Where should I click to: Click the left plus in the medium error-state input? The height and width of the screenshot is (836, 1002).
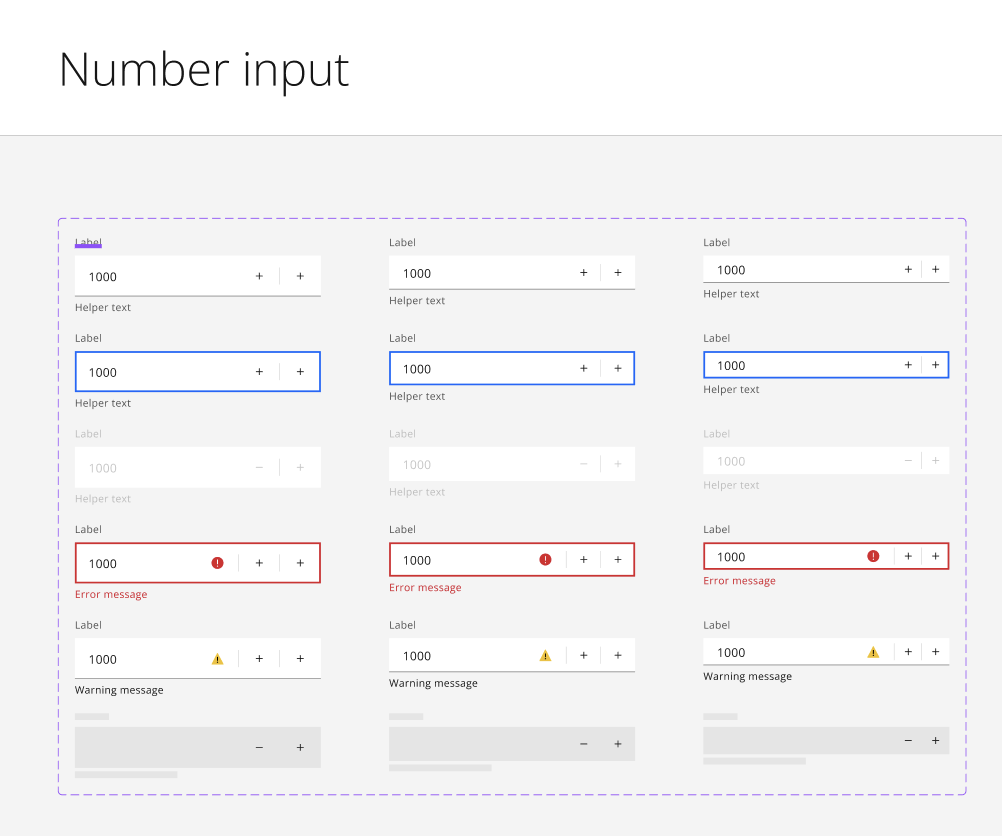click(583, 560)
